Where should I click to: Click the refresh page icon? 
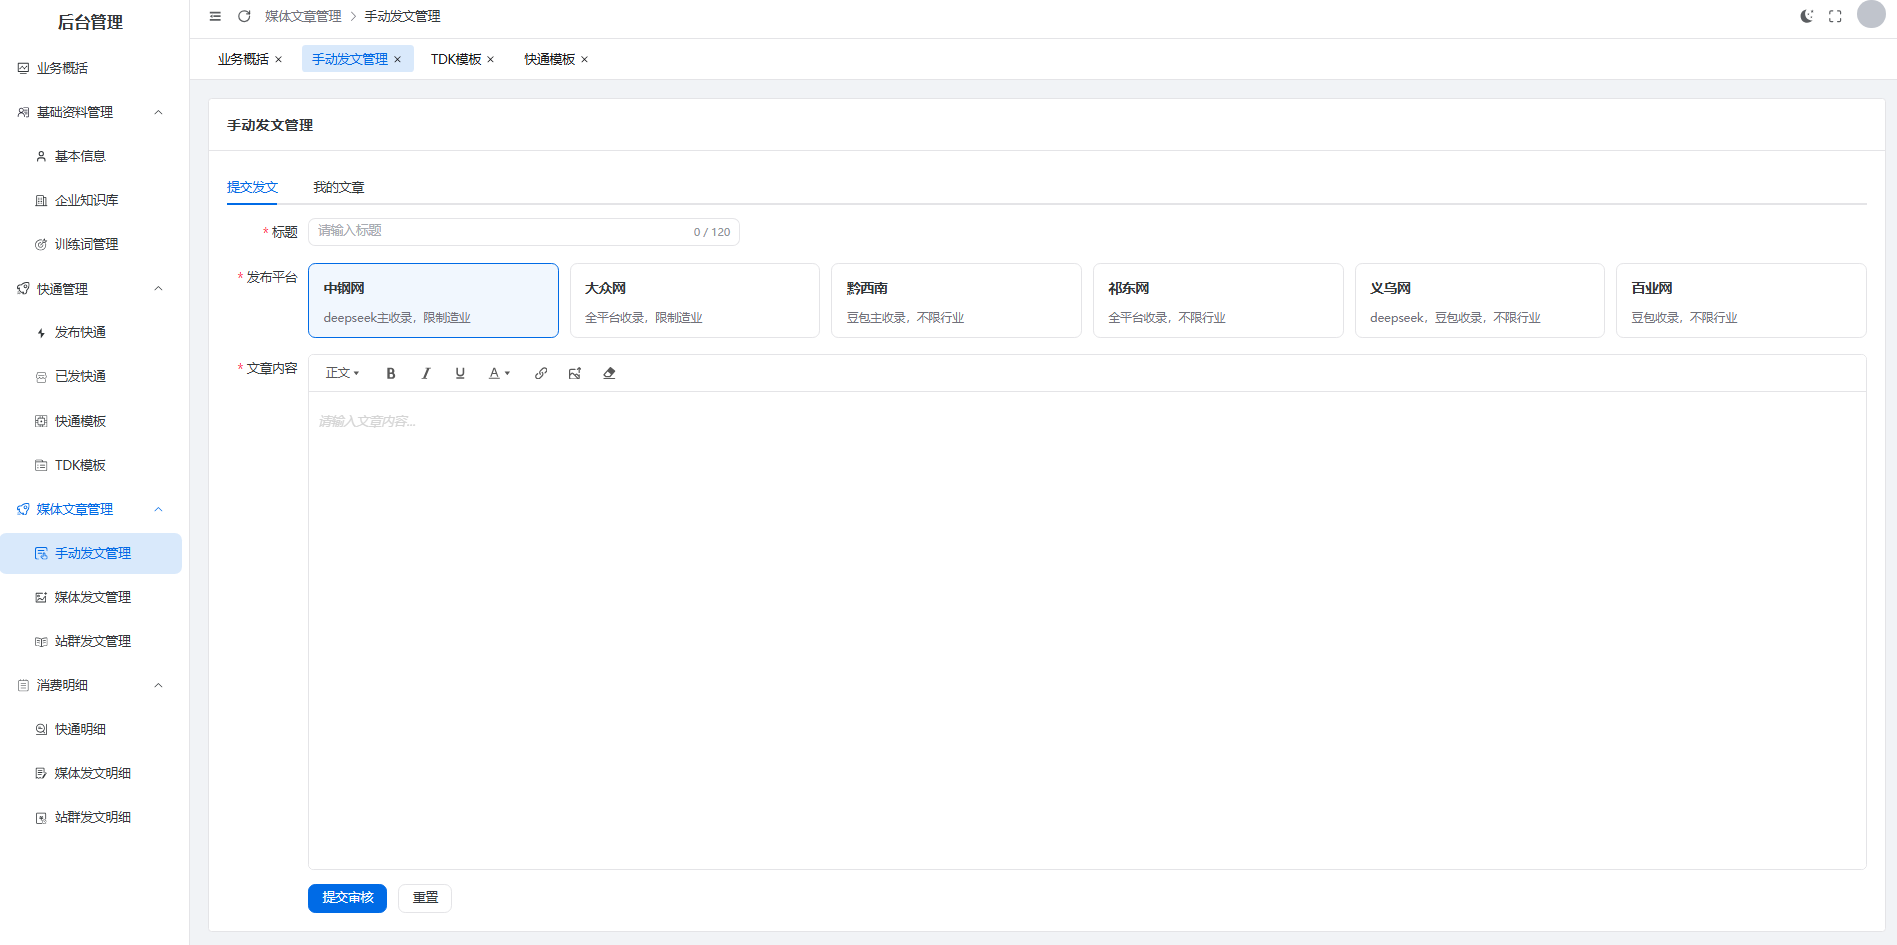[x=244, y=16]
